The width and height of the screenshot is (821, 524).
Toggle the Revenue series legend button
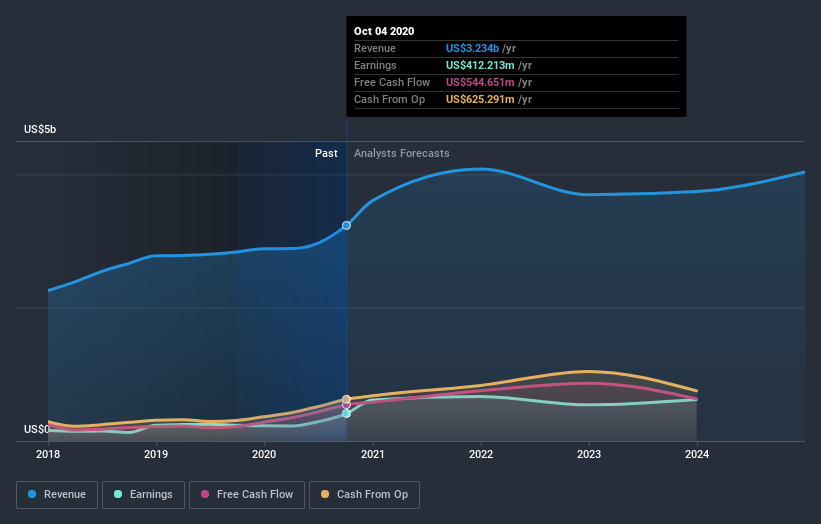pyautogui.click(x=57, y=495)
